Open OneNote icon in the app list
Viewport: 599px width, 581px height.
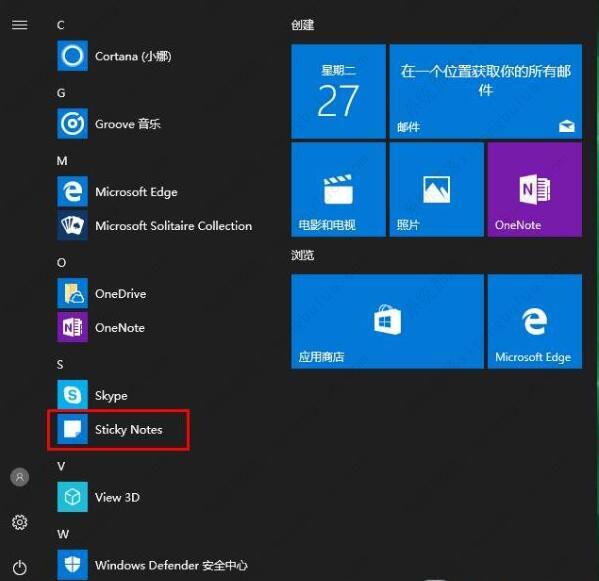pyautogui.click(x=72, y=327)
